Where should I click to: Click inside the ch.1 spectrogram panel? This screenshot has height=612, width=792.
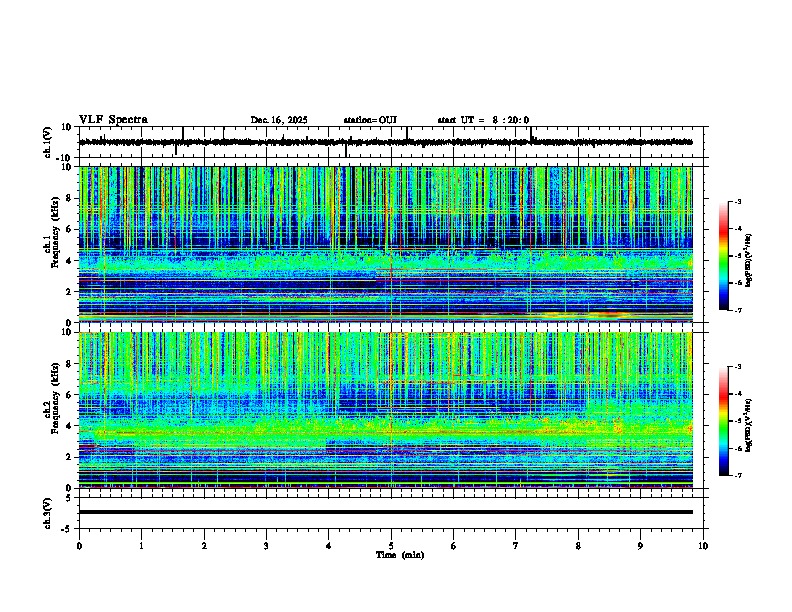(x=386, y=244)
